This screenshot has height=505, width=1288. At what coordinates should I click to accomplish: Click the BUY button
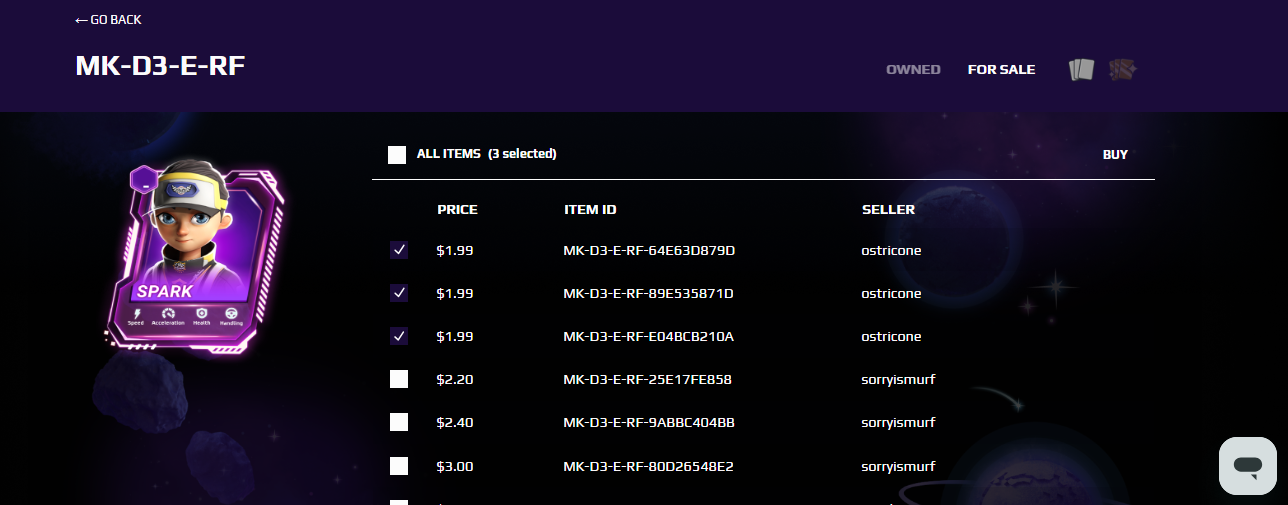pyautogui.click(x=1115, y=155)
